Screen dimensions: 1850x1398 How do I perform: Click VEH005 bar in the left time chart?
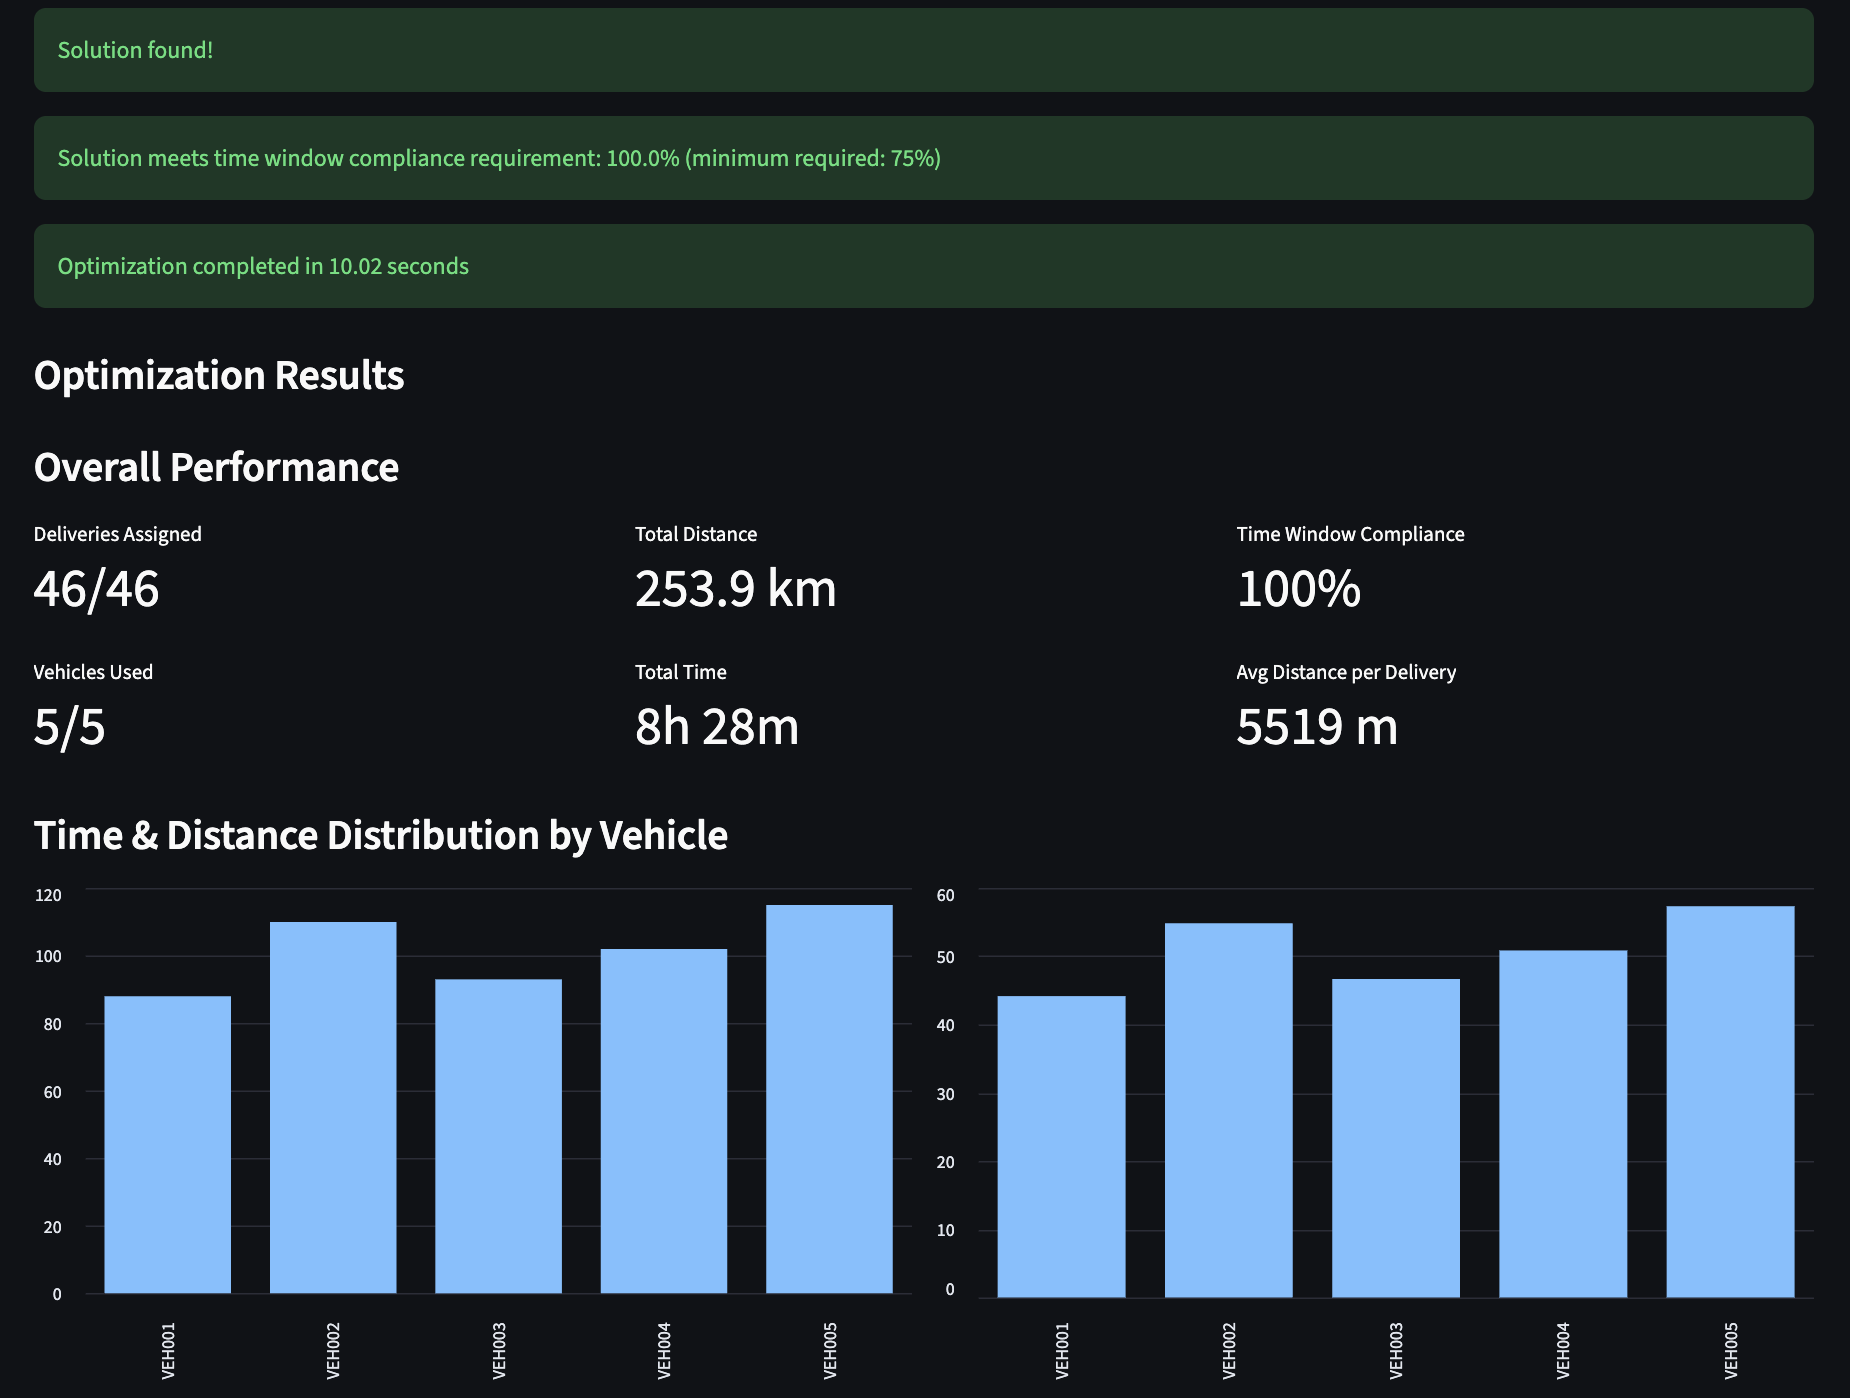click(x=829, y=1099)
